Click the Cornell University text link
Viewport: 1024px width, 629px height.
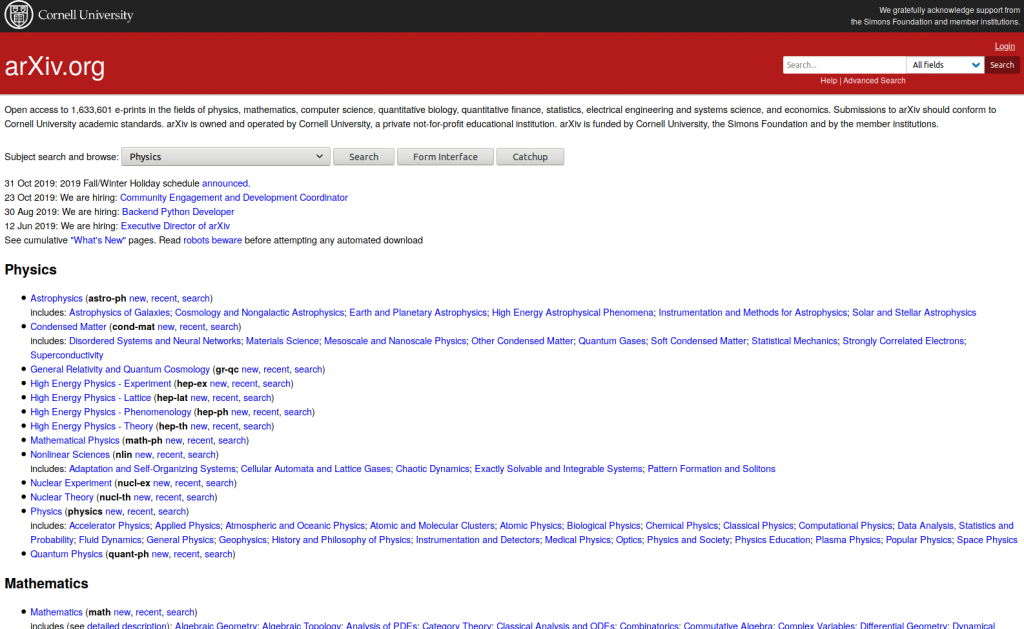86,15
